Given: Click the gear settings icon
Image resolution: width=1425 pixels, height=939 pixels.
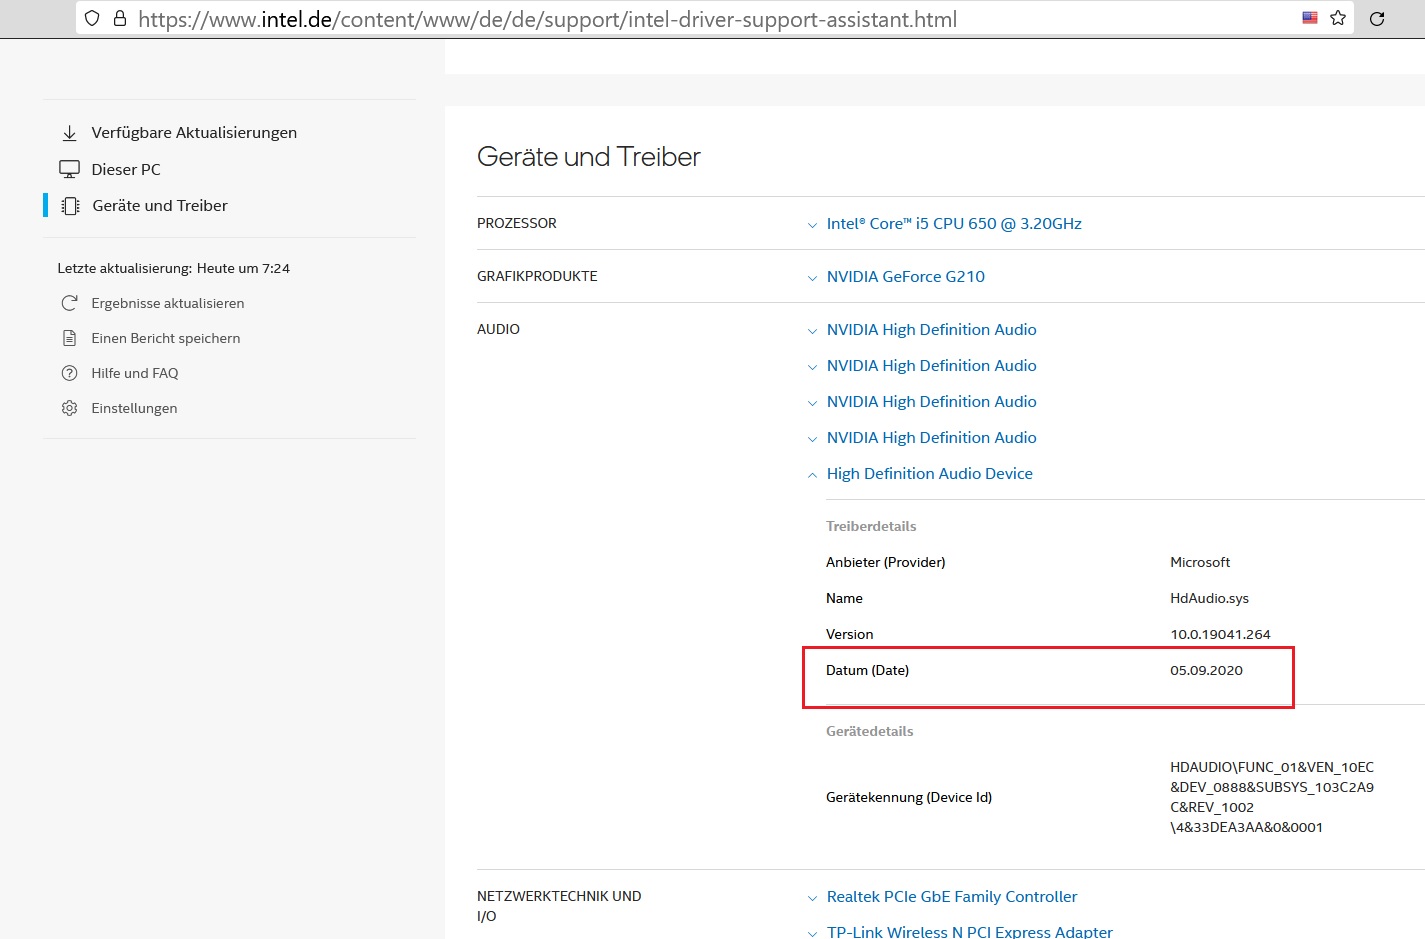Looking at the screenshot, I should [69, 408].
